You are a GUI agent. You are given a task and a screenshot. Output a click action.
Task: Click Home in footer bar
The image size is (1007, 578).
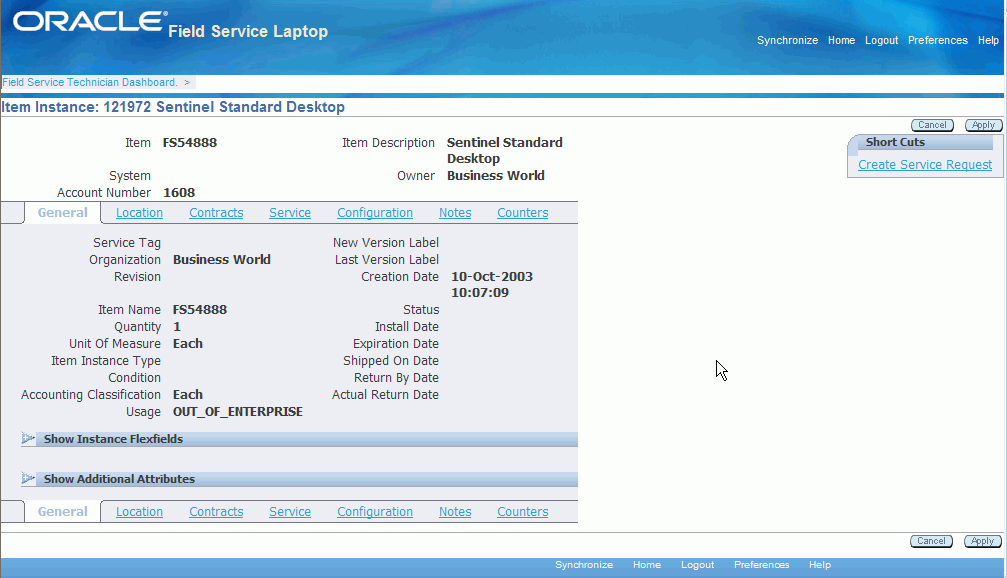click(x=647, y=565)
